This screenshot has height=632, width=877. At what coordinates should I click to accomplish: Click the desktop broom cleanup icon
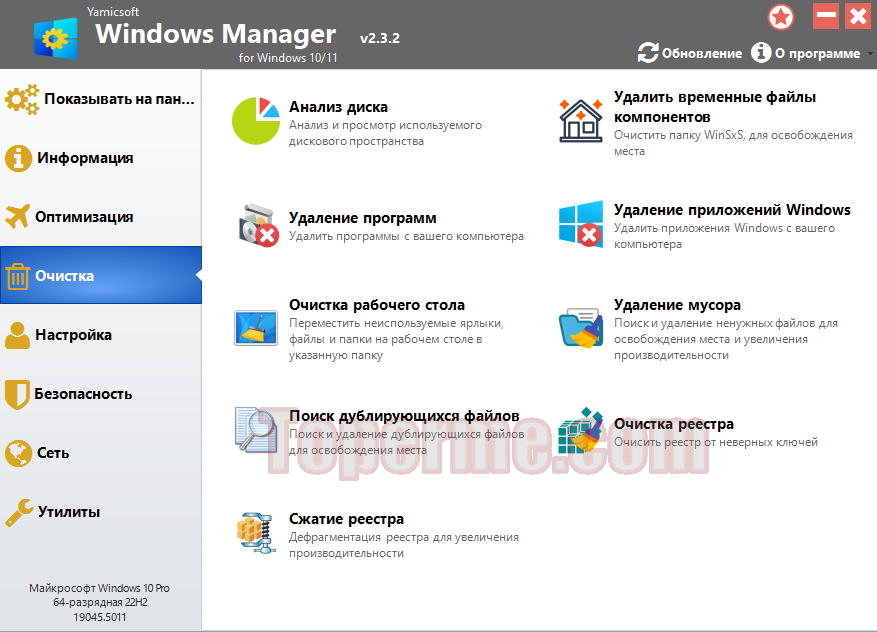click(256, 328)
